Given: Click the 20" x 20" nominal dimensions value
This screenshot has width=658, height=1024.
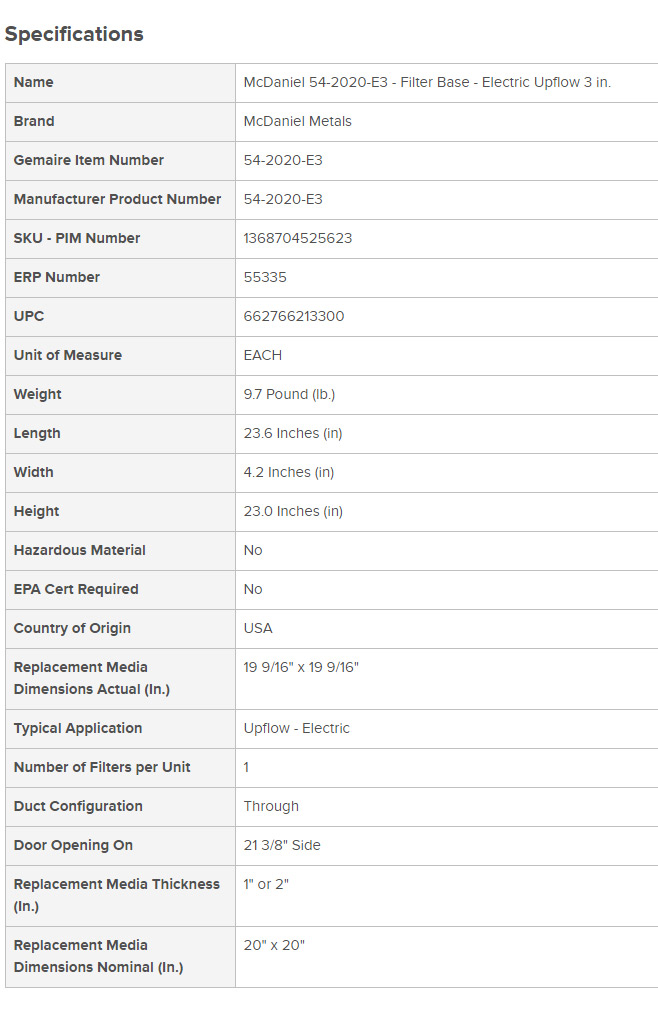Looking at the screenshot, I should point(273,945).
